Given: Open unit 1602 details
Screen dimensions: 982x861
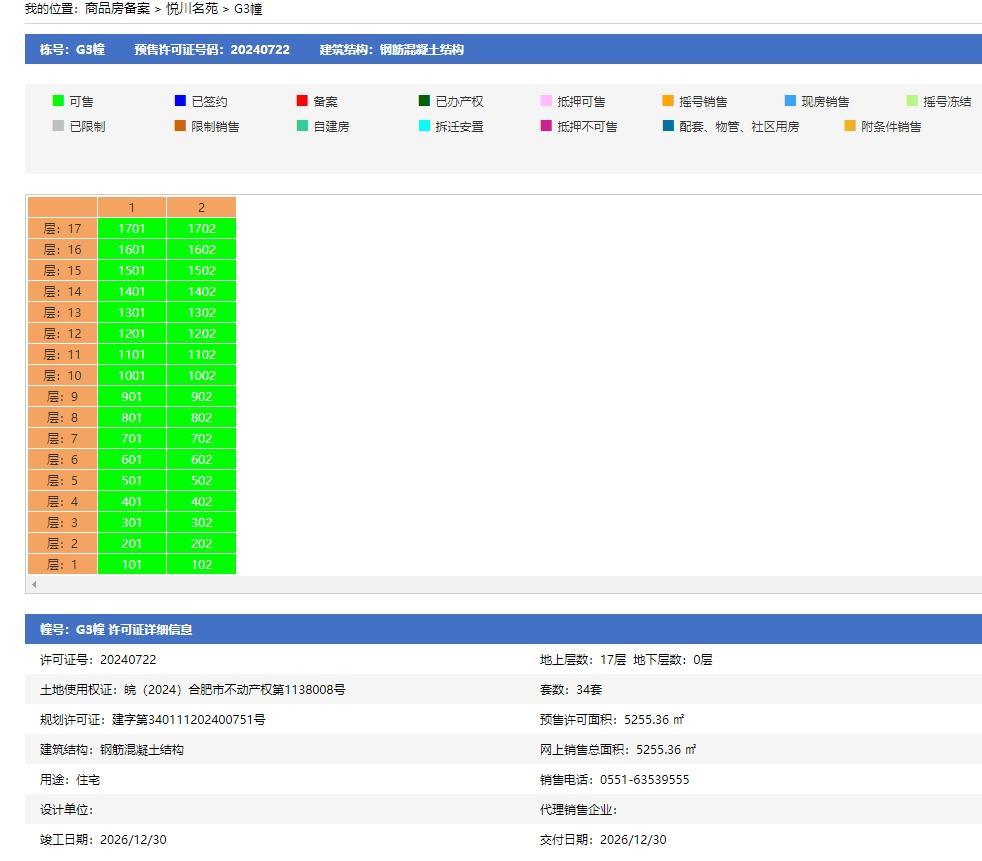Looking at the screenshot, I should [202, 249].
